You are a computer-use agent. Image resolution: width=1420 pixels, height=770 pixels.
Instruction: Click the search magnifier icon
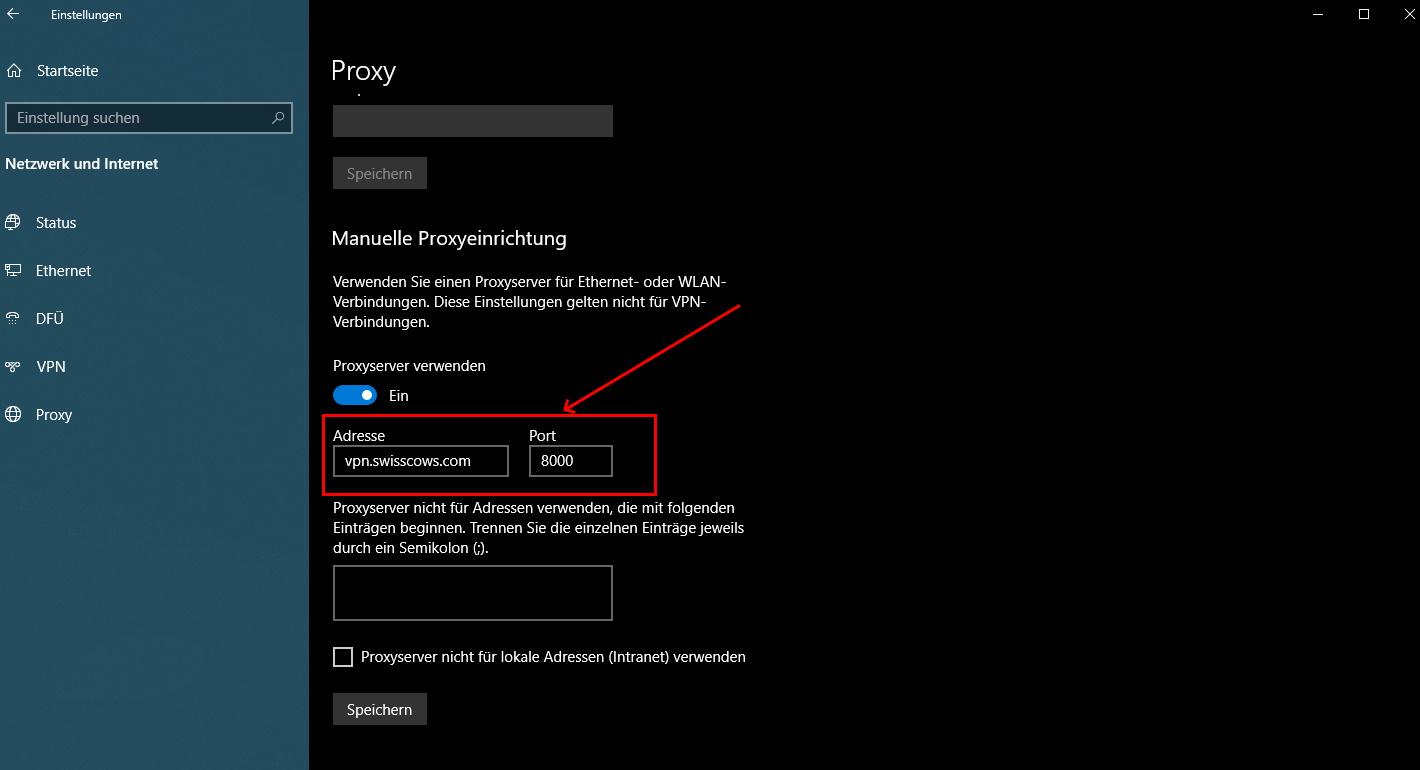(279, 117)
